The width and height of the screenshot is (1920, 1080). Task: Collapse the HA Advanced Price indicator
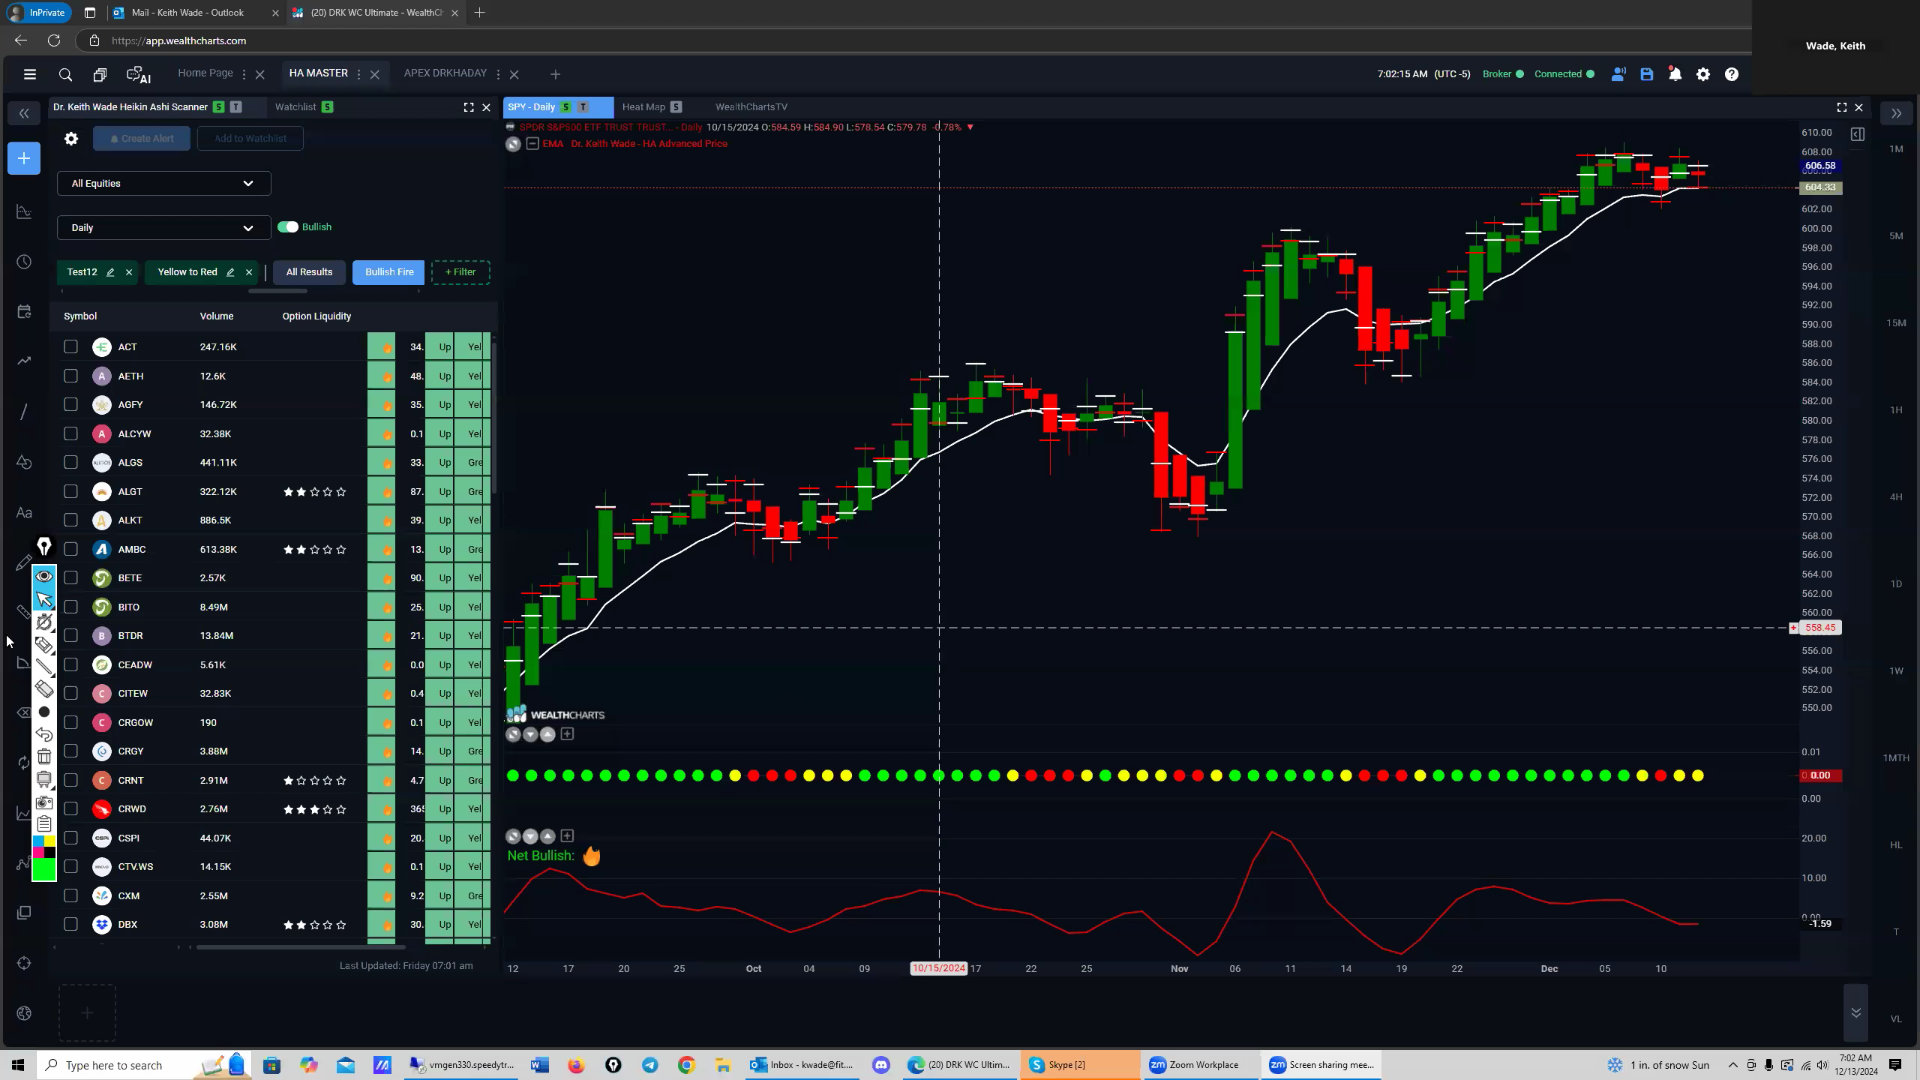533,144
